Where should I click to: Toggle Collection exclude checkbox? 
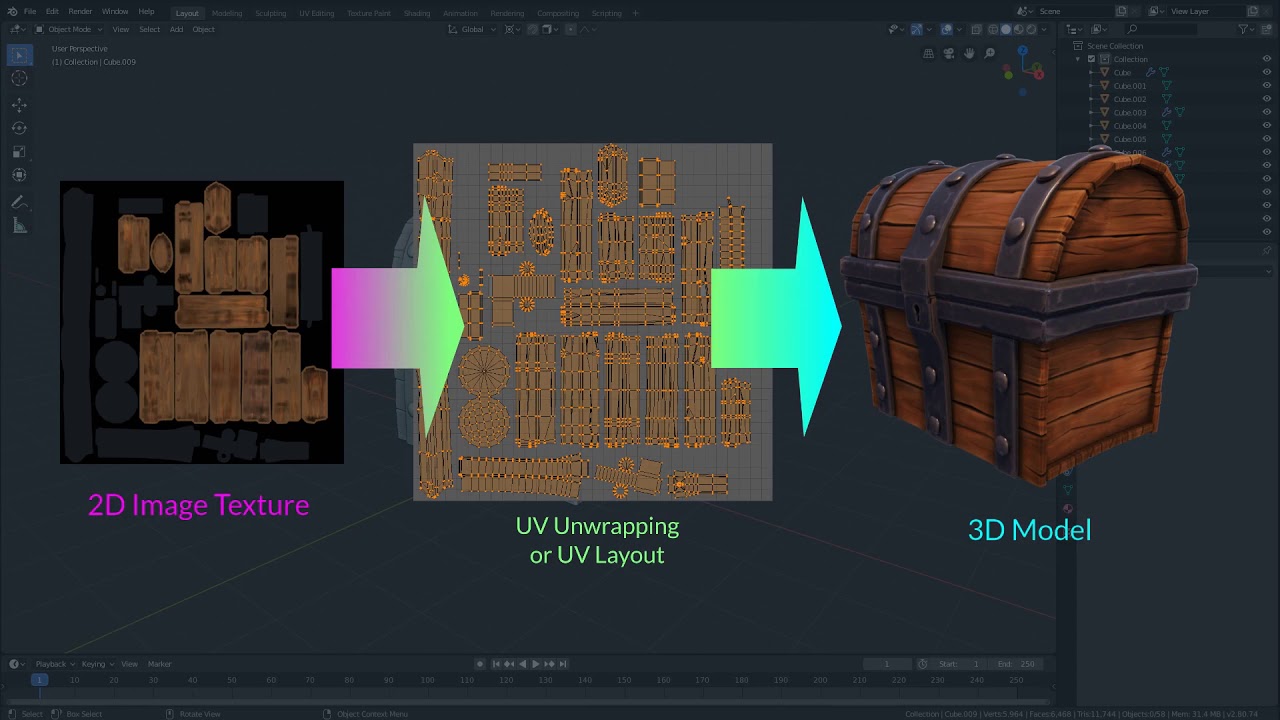1091,59
